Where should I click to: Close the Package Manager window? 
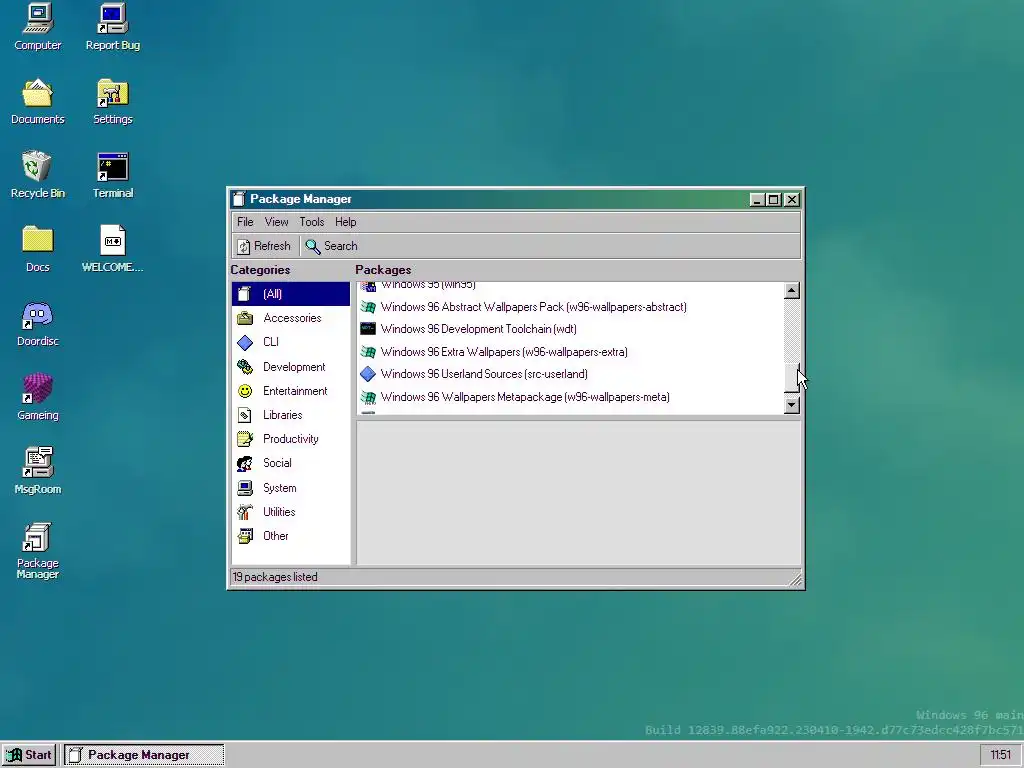(x=792, y=199)
